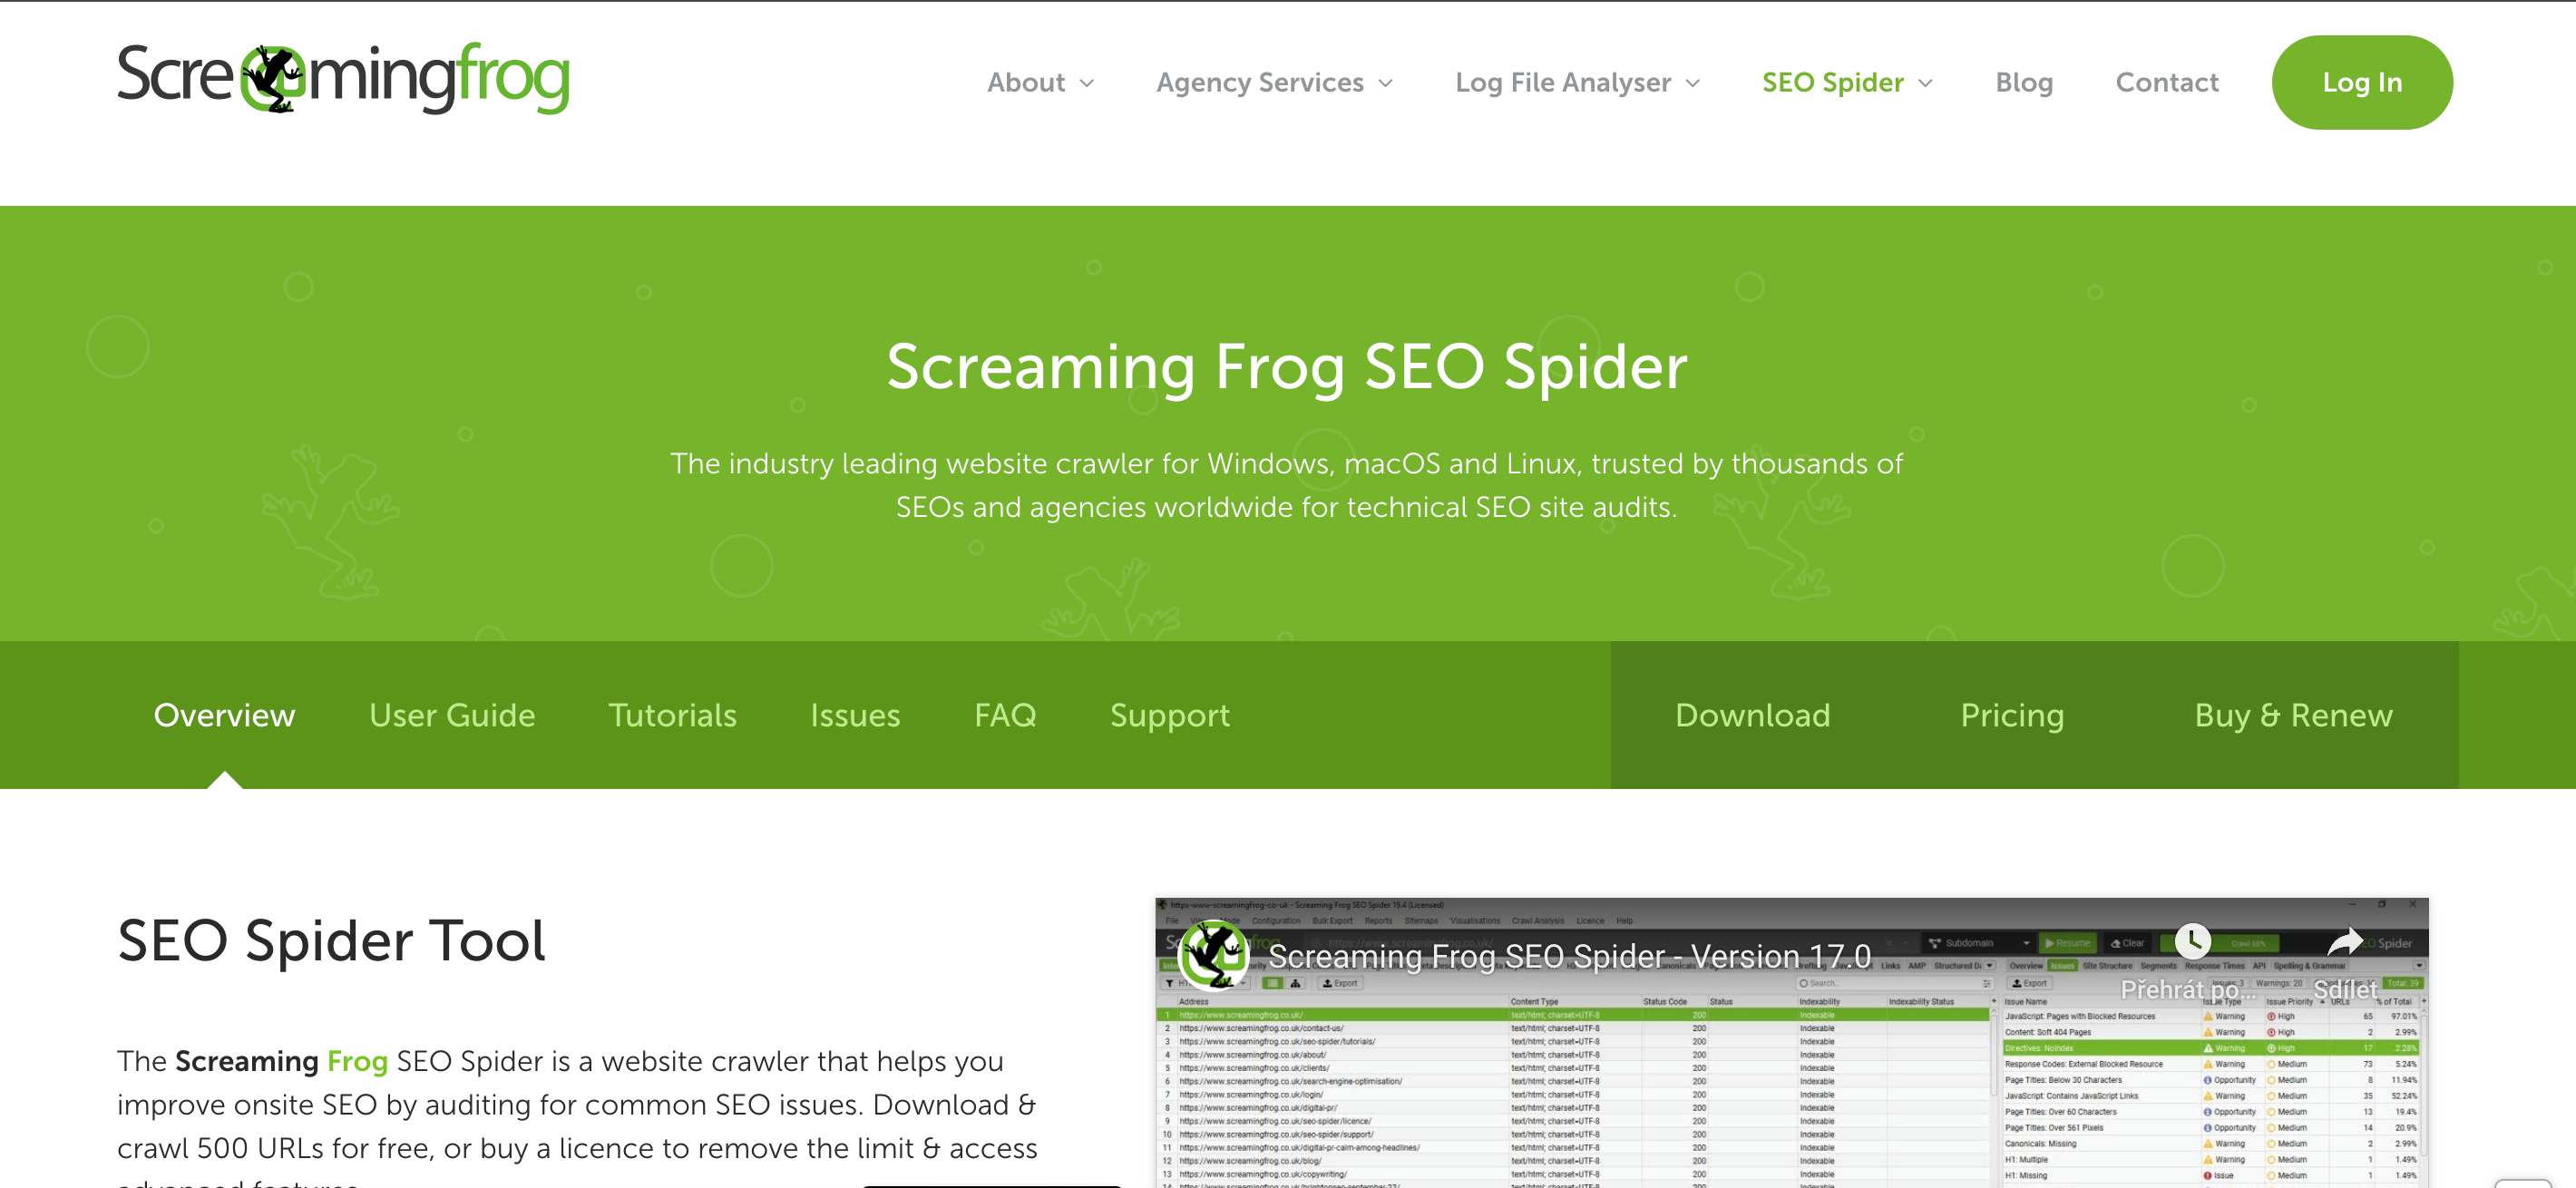Switch to the FAQ tab

1005,715
